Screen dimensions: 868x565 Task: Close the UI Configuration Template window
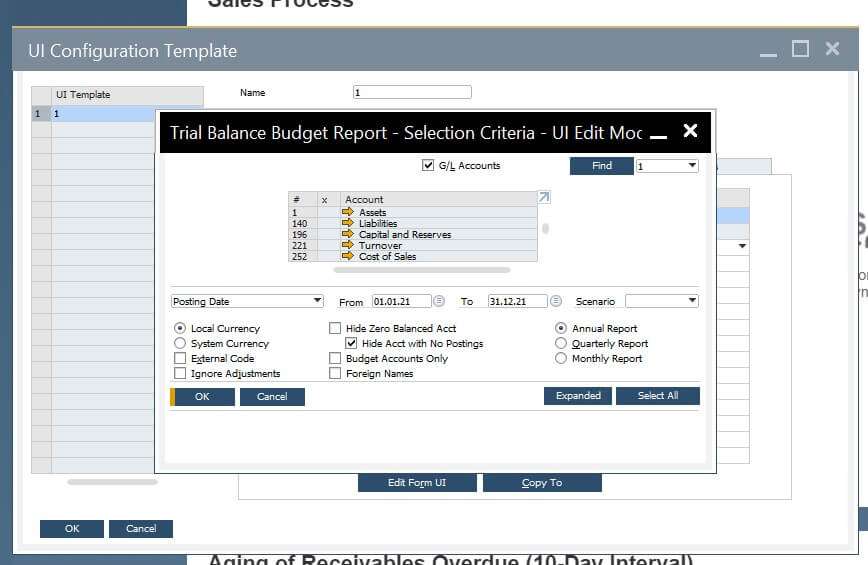click(x=832, y=49)
